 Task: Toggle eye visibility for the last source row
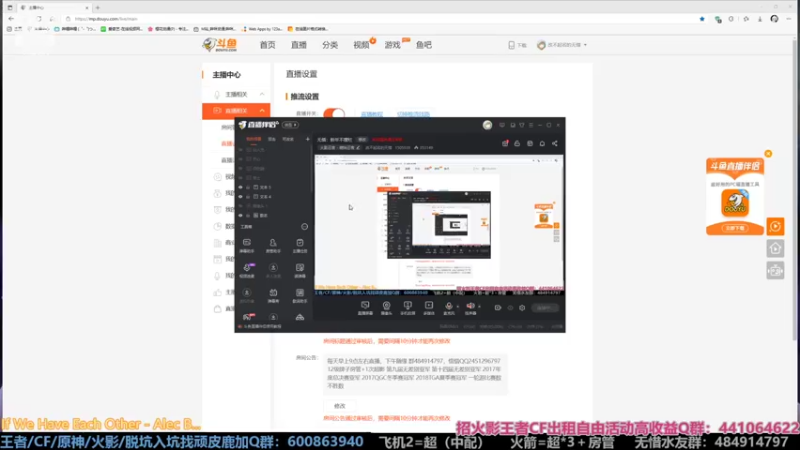coord(240,215)
